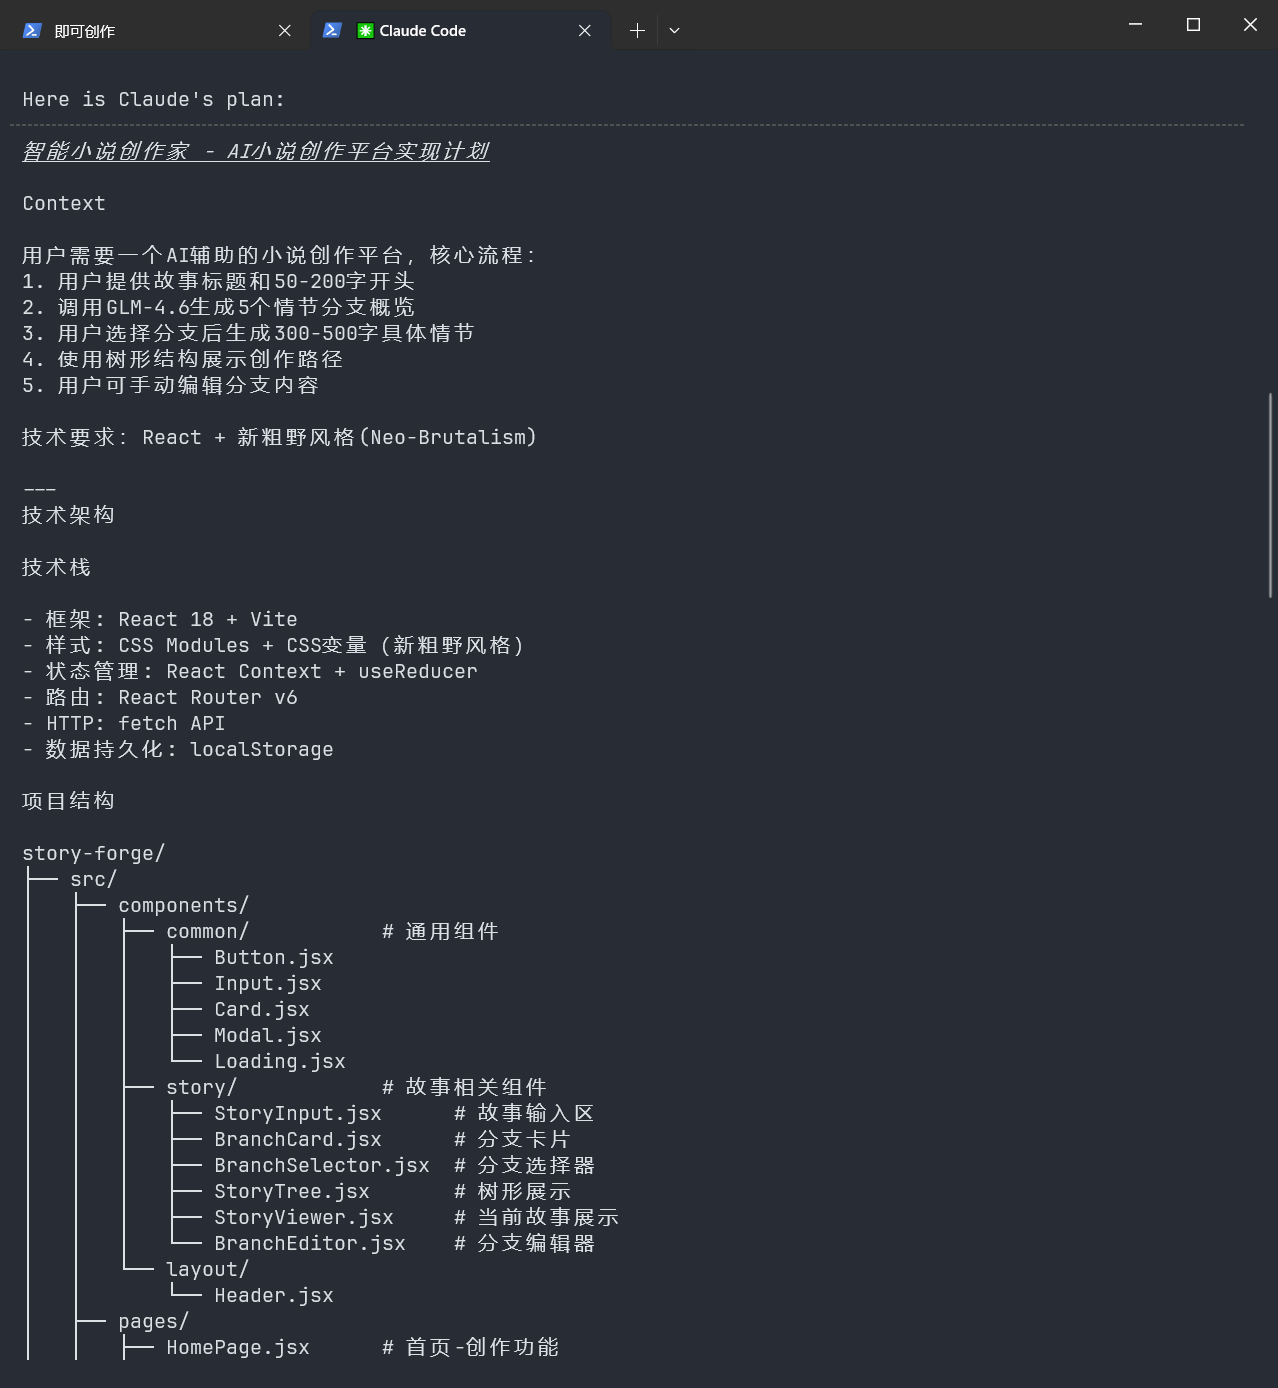Click the PowerShell icon on the Claude Code tab
Viewport: 1278px width, 1388px height.
click(x=332, y=31)
